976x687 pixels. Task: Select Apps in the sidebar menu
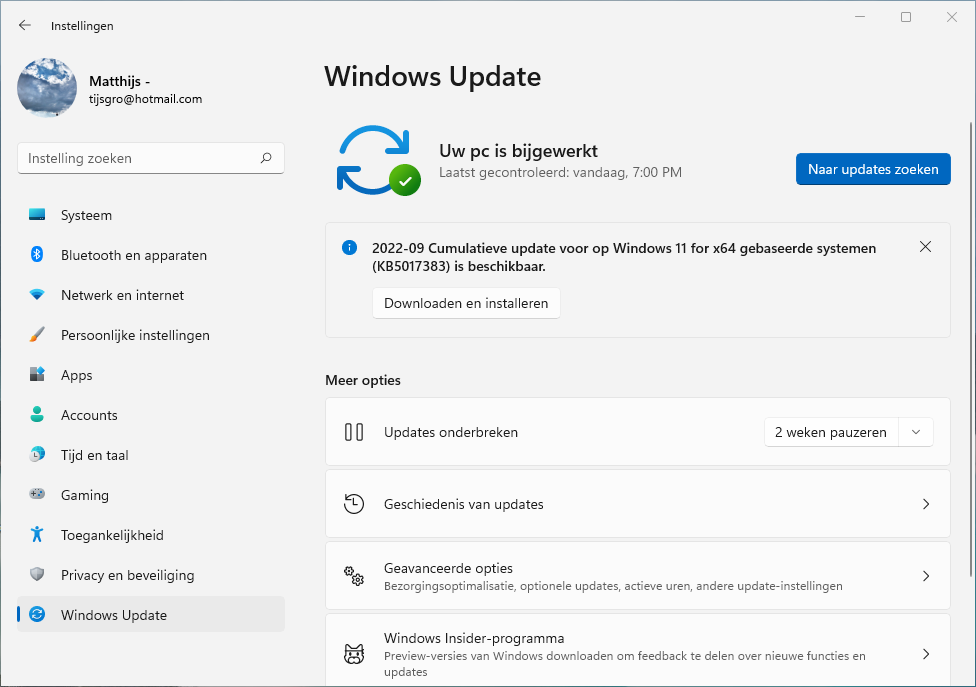click(76, 375)
